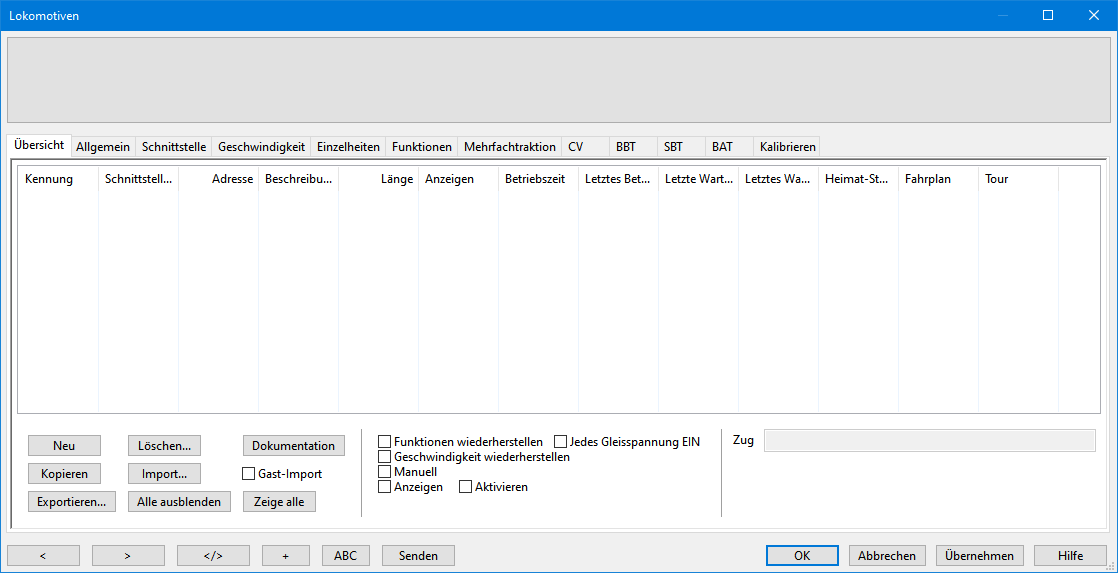Open the CV tab
The image size is (1118, 573).
(575, 147)
